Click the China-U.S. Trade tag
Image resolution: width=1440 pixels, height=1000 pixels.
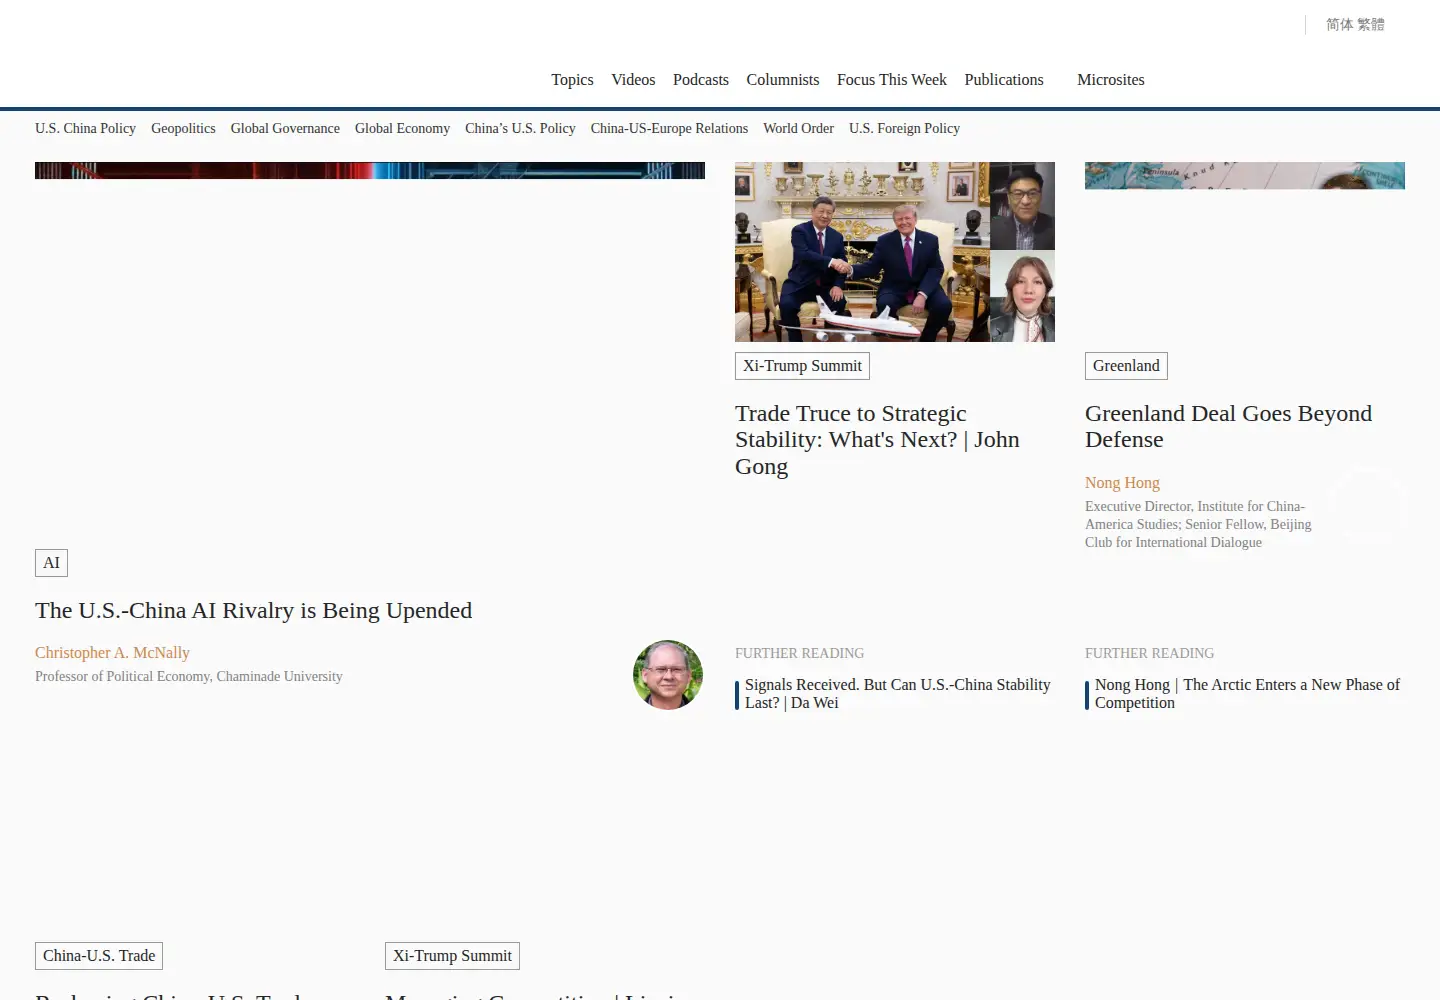(99, 956)
